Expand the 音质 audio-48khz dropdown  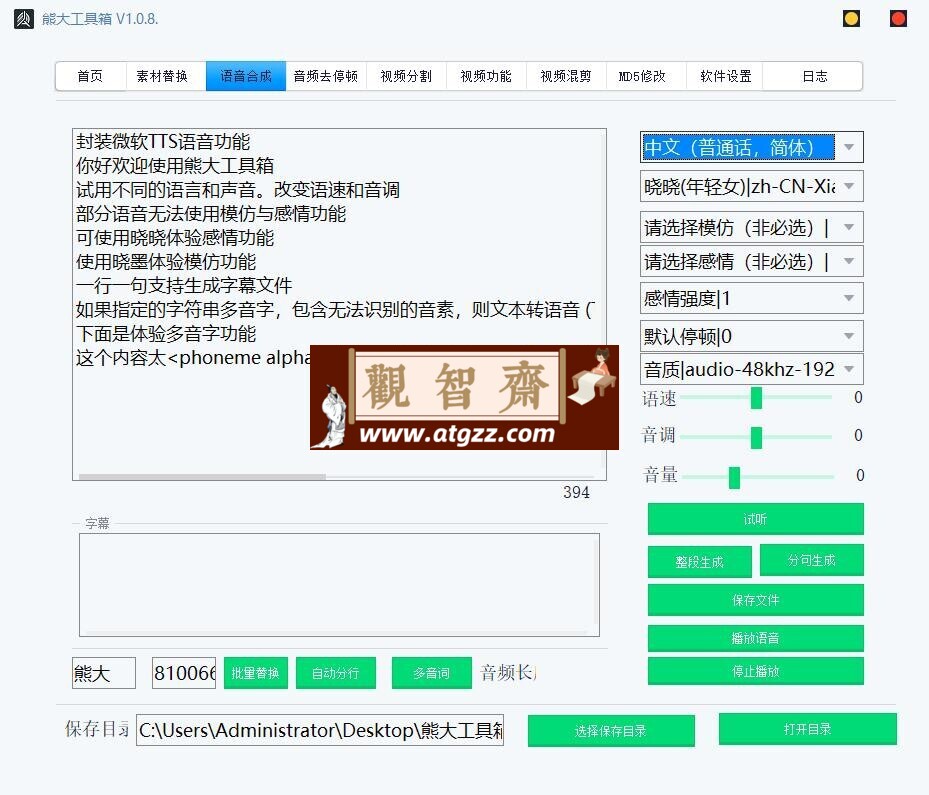[752, 369]
